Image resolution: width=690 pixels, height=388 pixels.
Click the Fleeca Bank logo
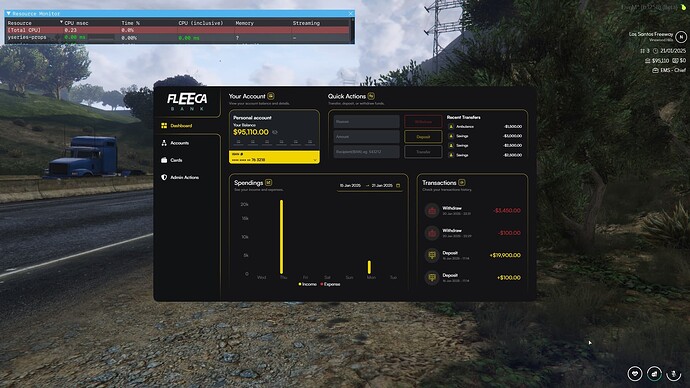pyautogui.click(x=187, y=102)
